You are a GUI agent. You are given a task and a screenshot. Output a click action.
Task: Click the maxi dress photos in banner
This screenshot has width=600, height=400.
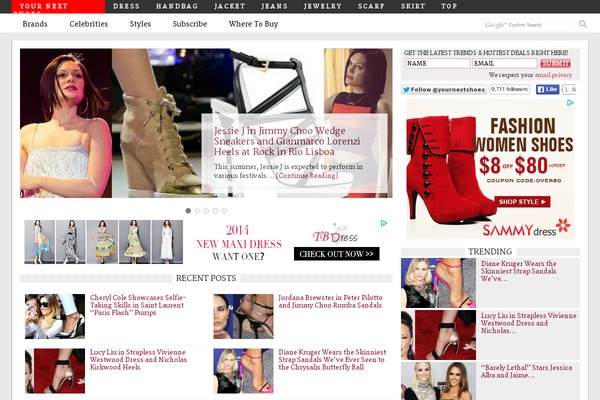click(x=103, y=242)
